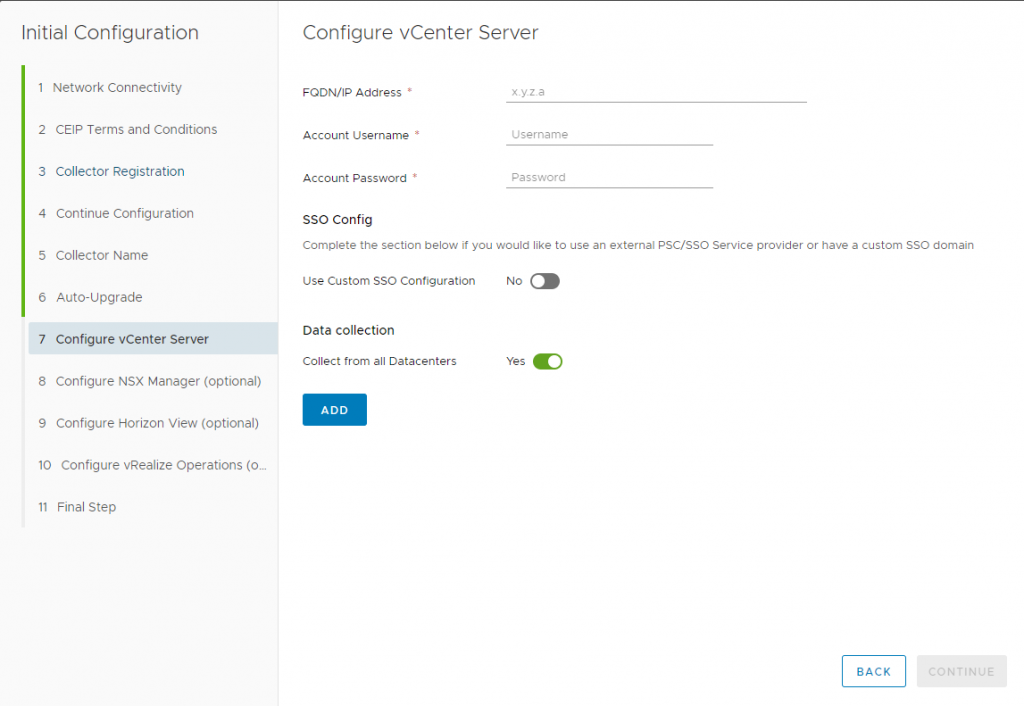The width and height of the screenshot is (1024, 706).
Task: Select step 4 Continue Configuration
Action: [152, 213]
